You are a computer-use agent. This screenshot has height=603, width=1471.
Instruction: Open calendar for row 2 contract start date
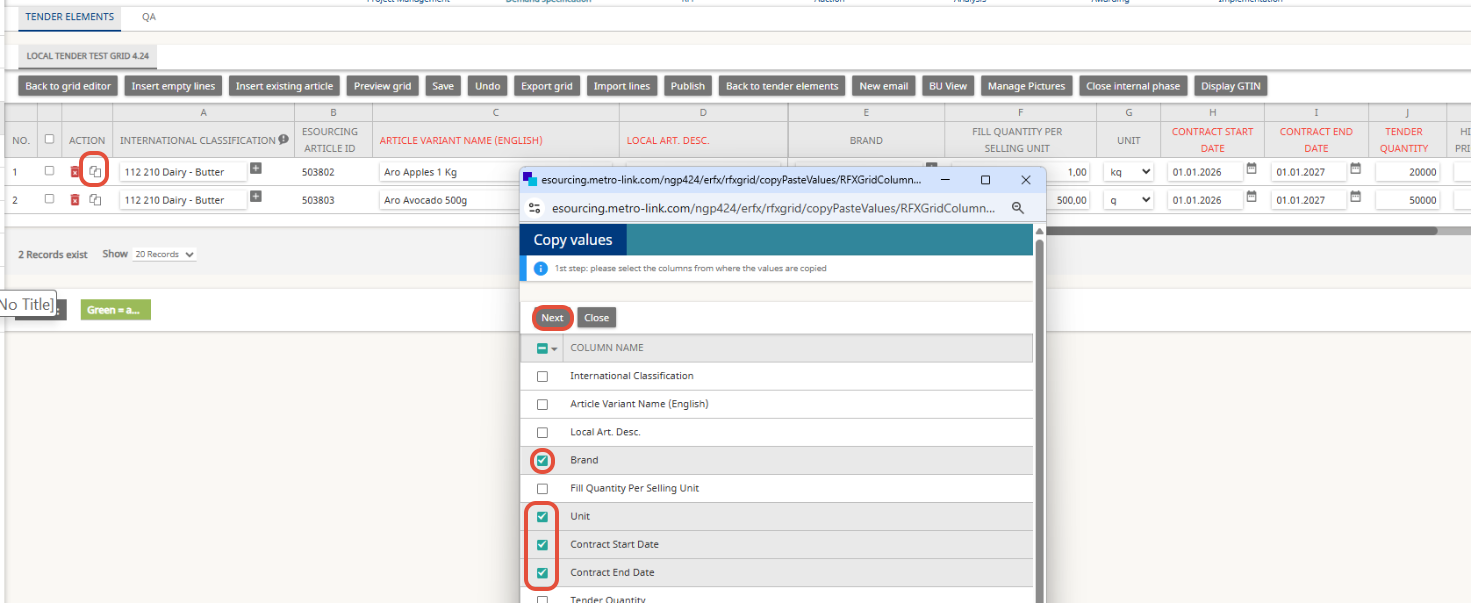(x=1251, y=197)
